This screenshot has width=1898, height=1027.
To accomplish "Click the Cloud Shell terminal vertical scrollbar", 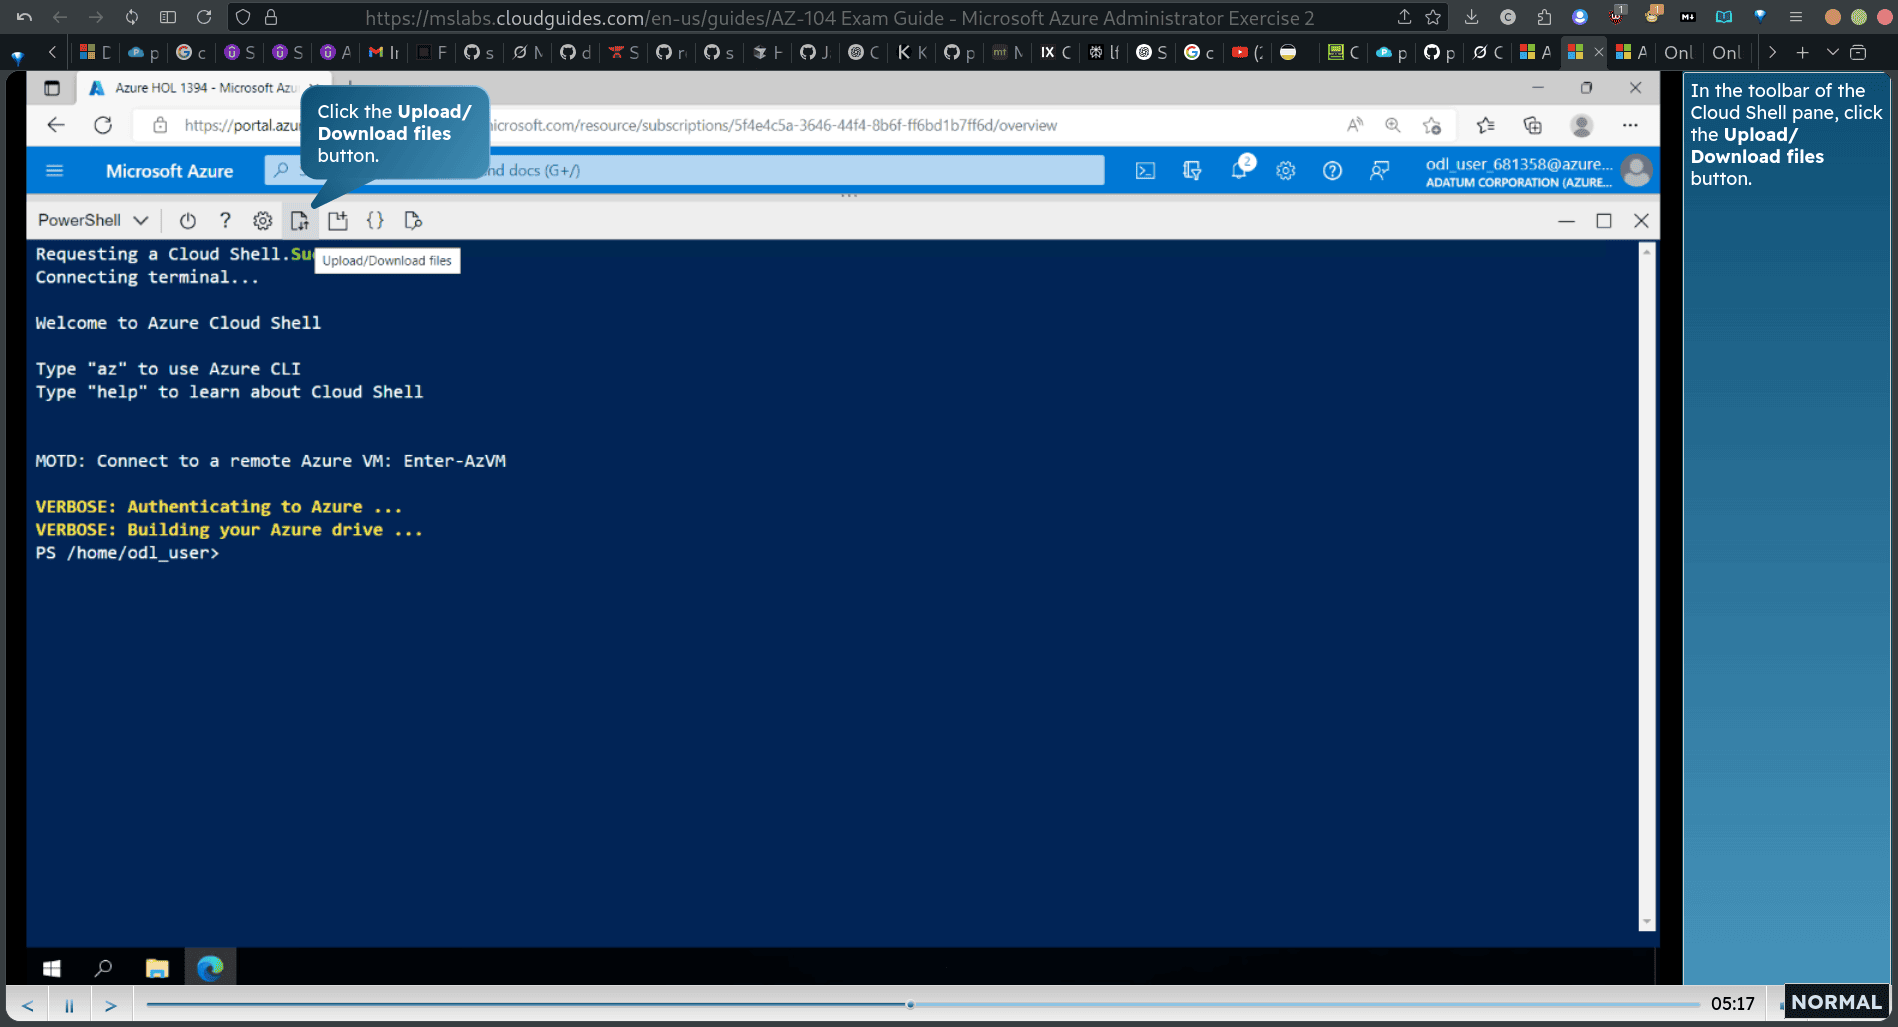I will pyautogui.click(x=1646, y=586).
